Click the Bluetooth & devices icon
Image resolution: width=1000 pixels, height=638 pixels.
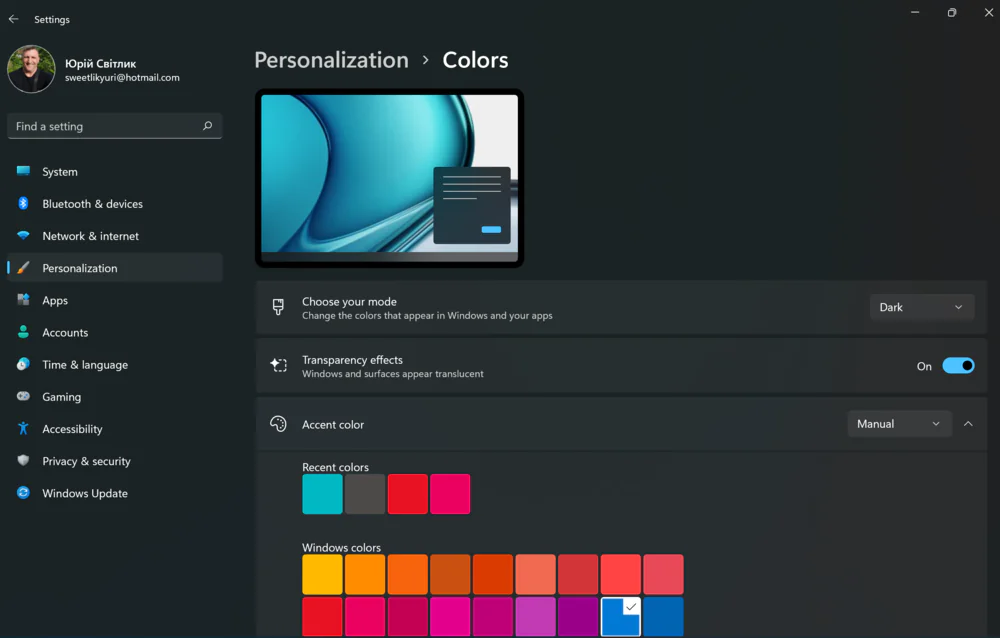coord(23,204)
